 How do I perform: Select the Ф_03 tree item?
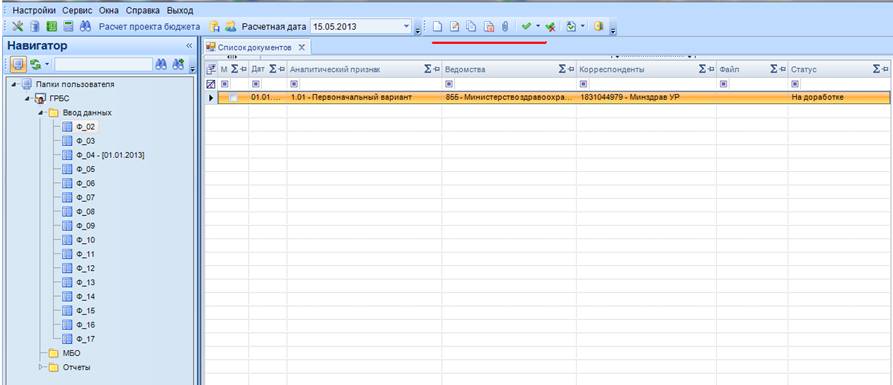click(85, 141)
